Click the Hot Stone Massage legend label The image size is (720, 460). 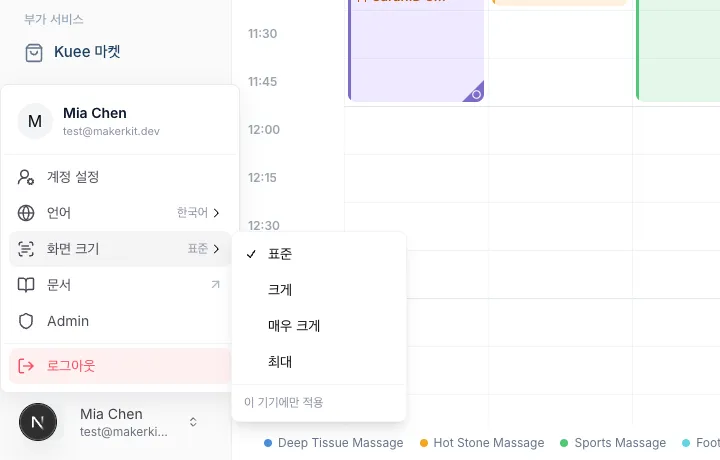(489, 443)
